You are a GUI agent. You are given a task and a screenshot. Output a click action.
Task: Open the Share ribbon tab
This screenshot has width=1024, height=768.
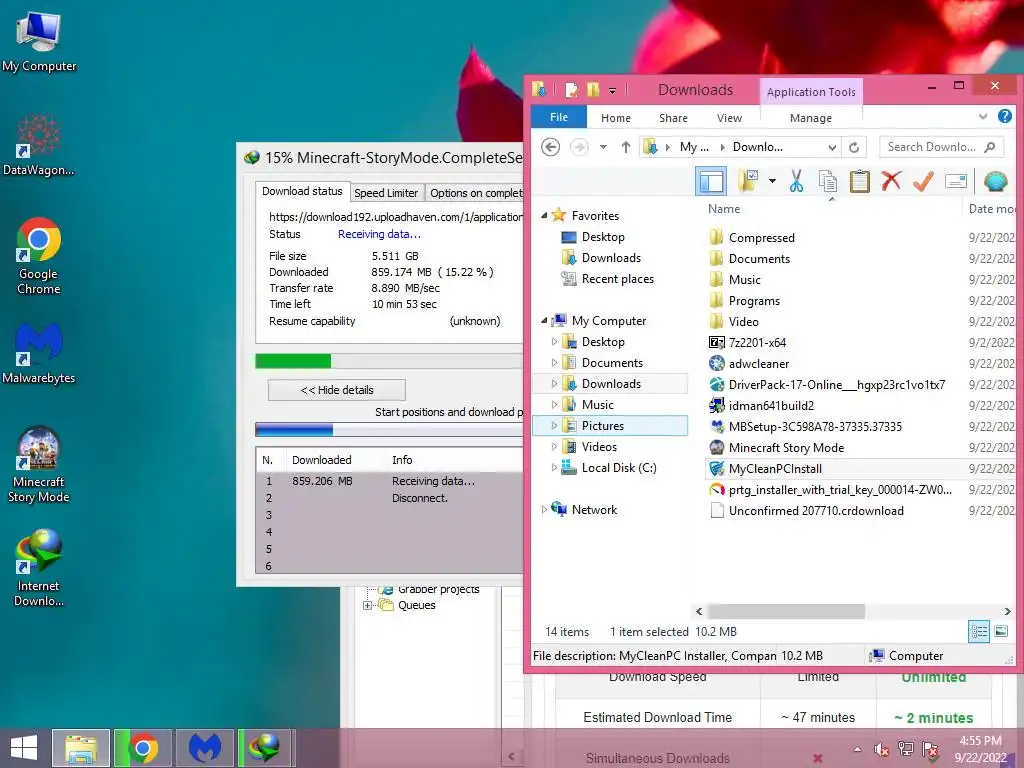click(673, 118)
